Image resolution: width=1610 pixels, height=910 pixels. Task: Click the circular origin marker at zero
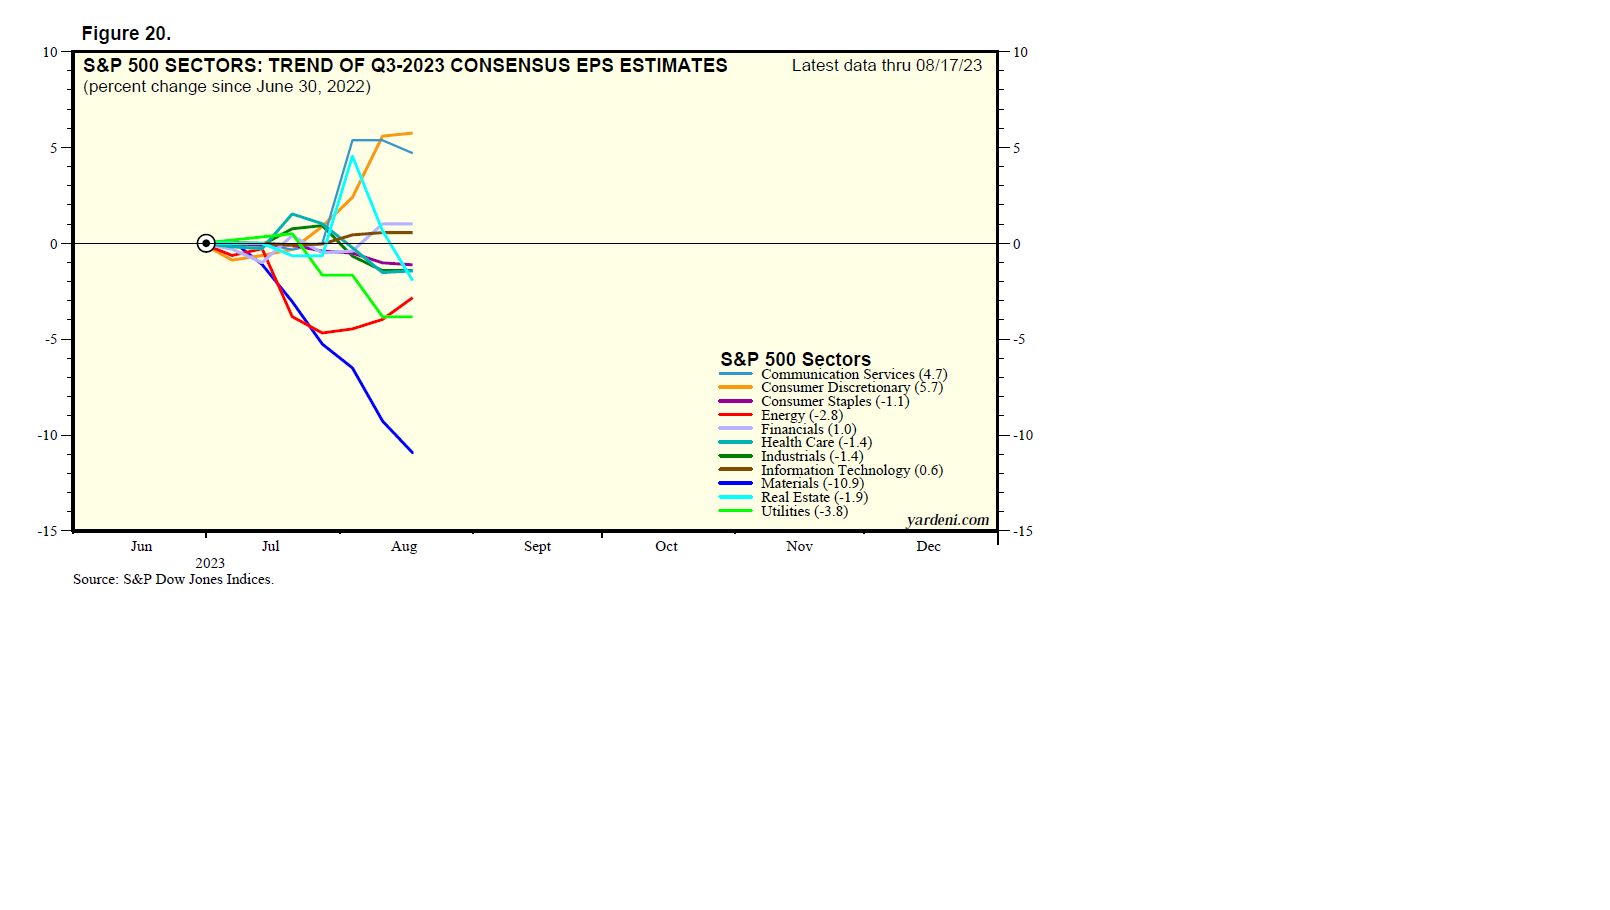(206, 243)
